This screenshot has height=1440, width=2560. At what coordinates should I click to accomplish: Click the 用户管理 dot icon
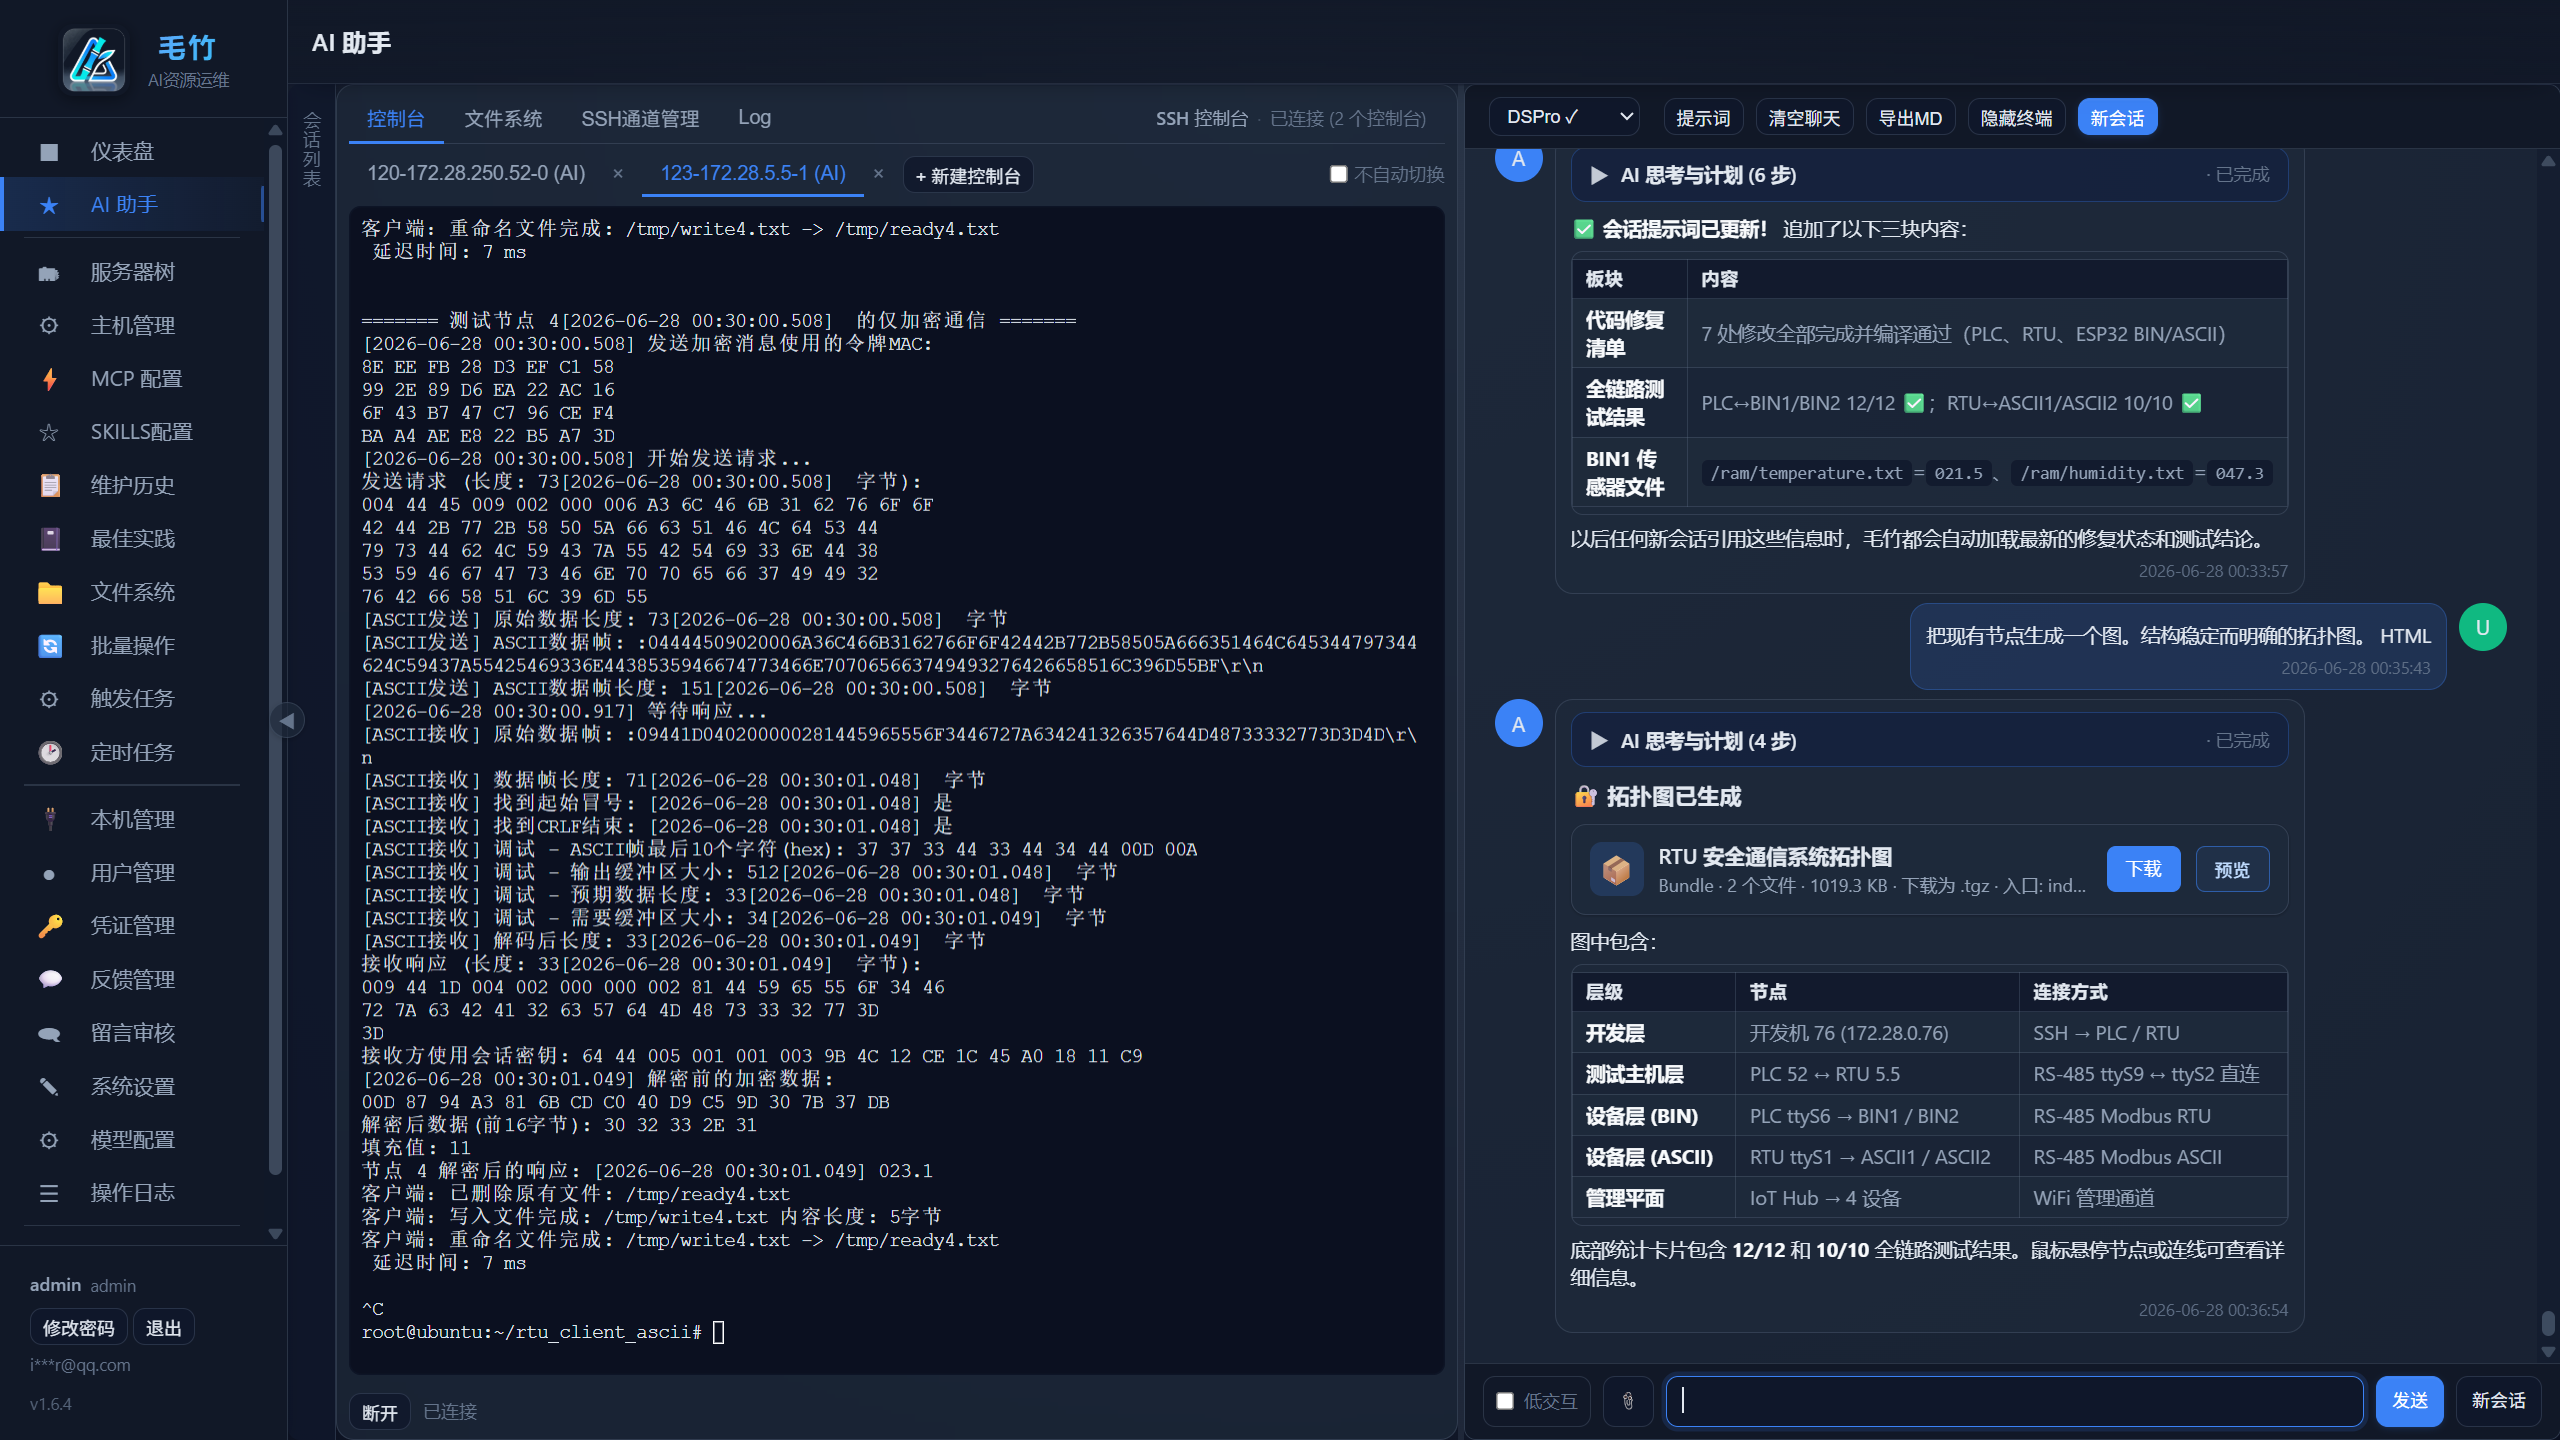click(x=49, y=874)
